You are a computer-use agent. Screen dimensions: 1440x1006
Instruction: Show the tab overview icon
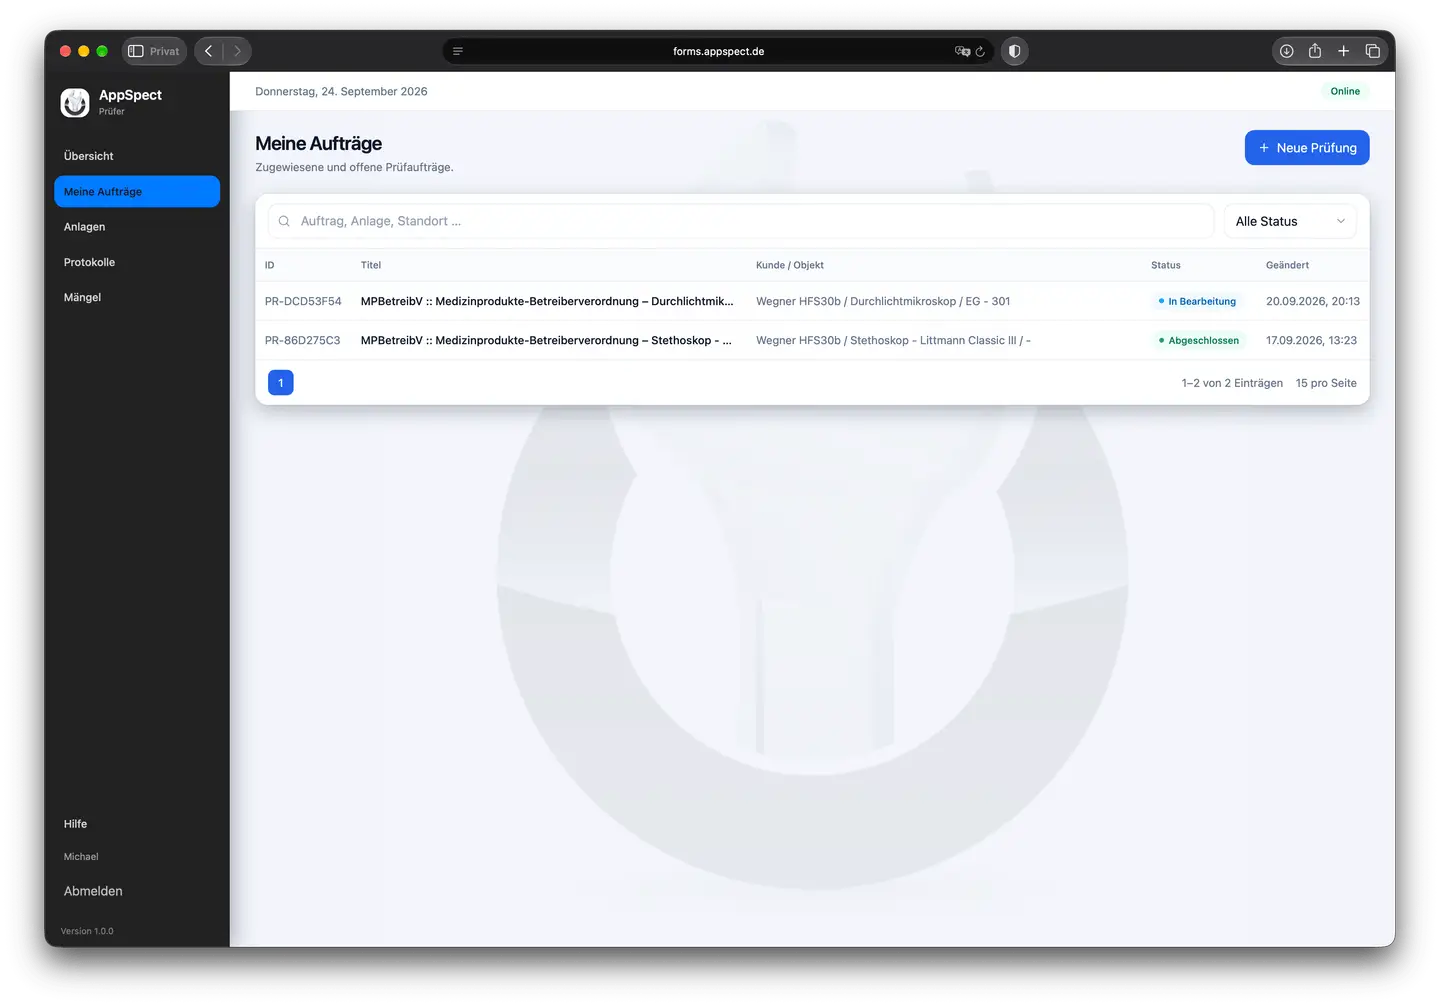(1373, 51)
